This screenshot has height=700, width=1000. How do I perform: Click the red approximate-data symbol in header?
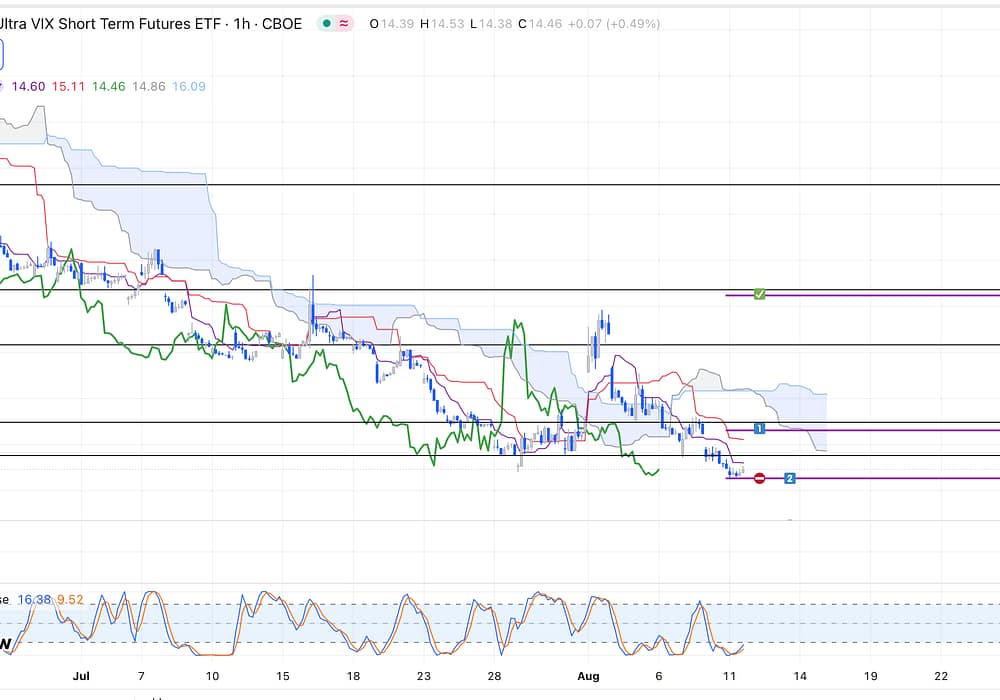(x=344, y=24)
